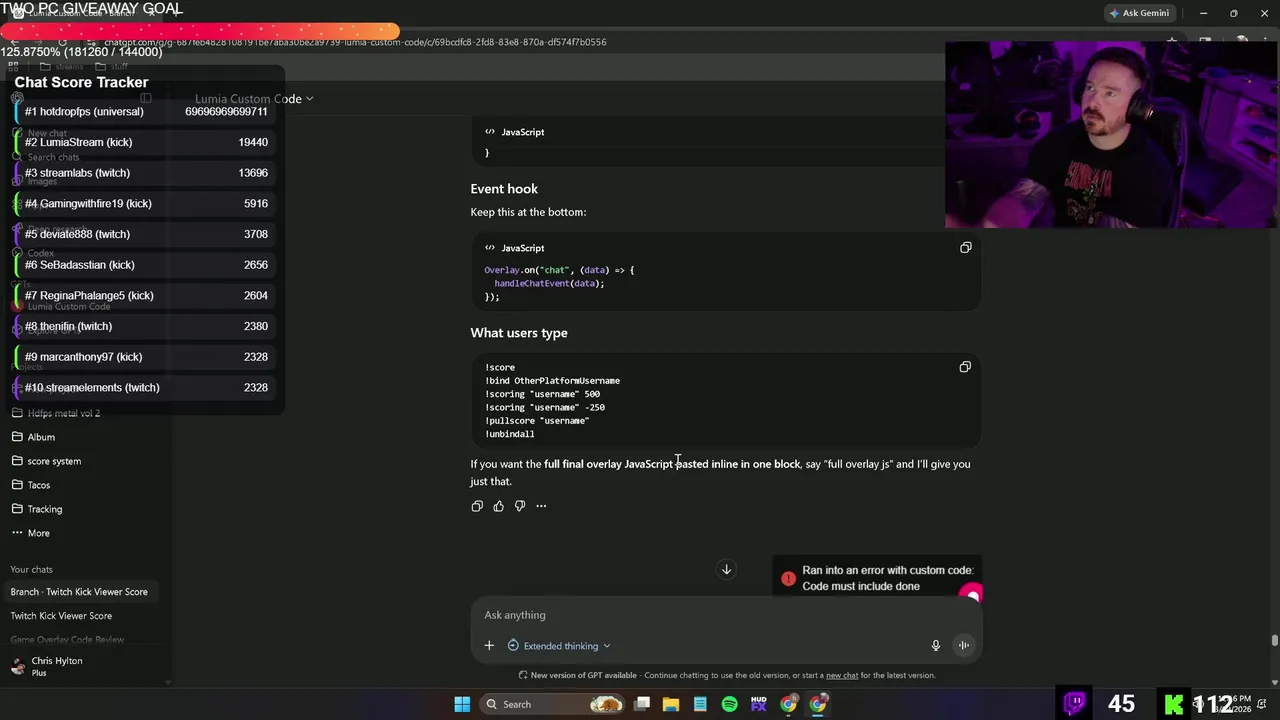
Task: Select #2 LumiaStream (kick) tracker row
Action: click(x=146, y=142)
